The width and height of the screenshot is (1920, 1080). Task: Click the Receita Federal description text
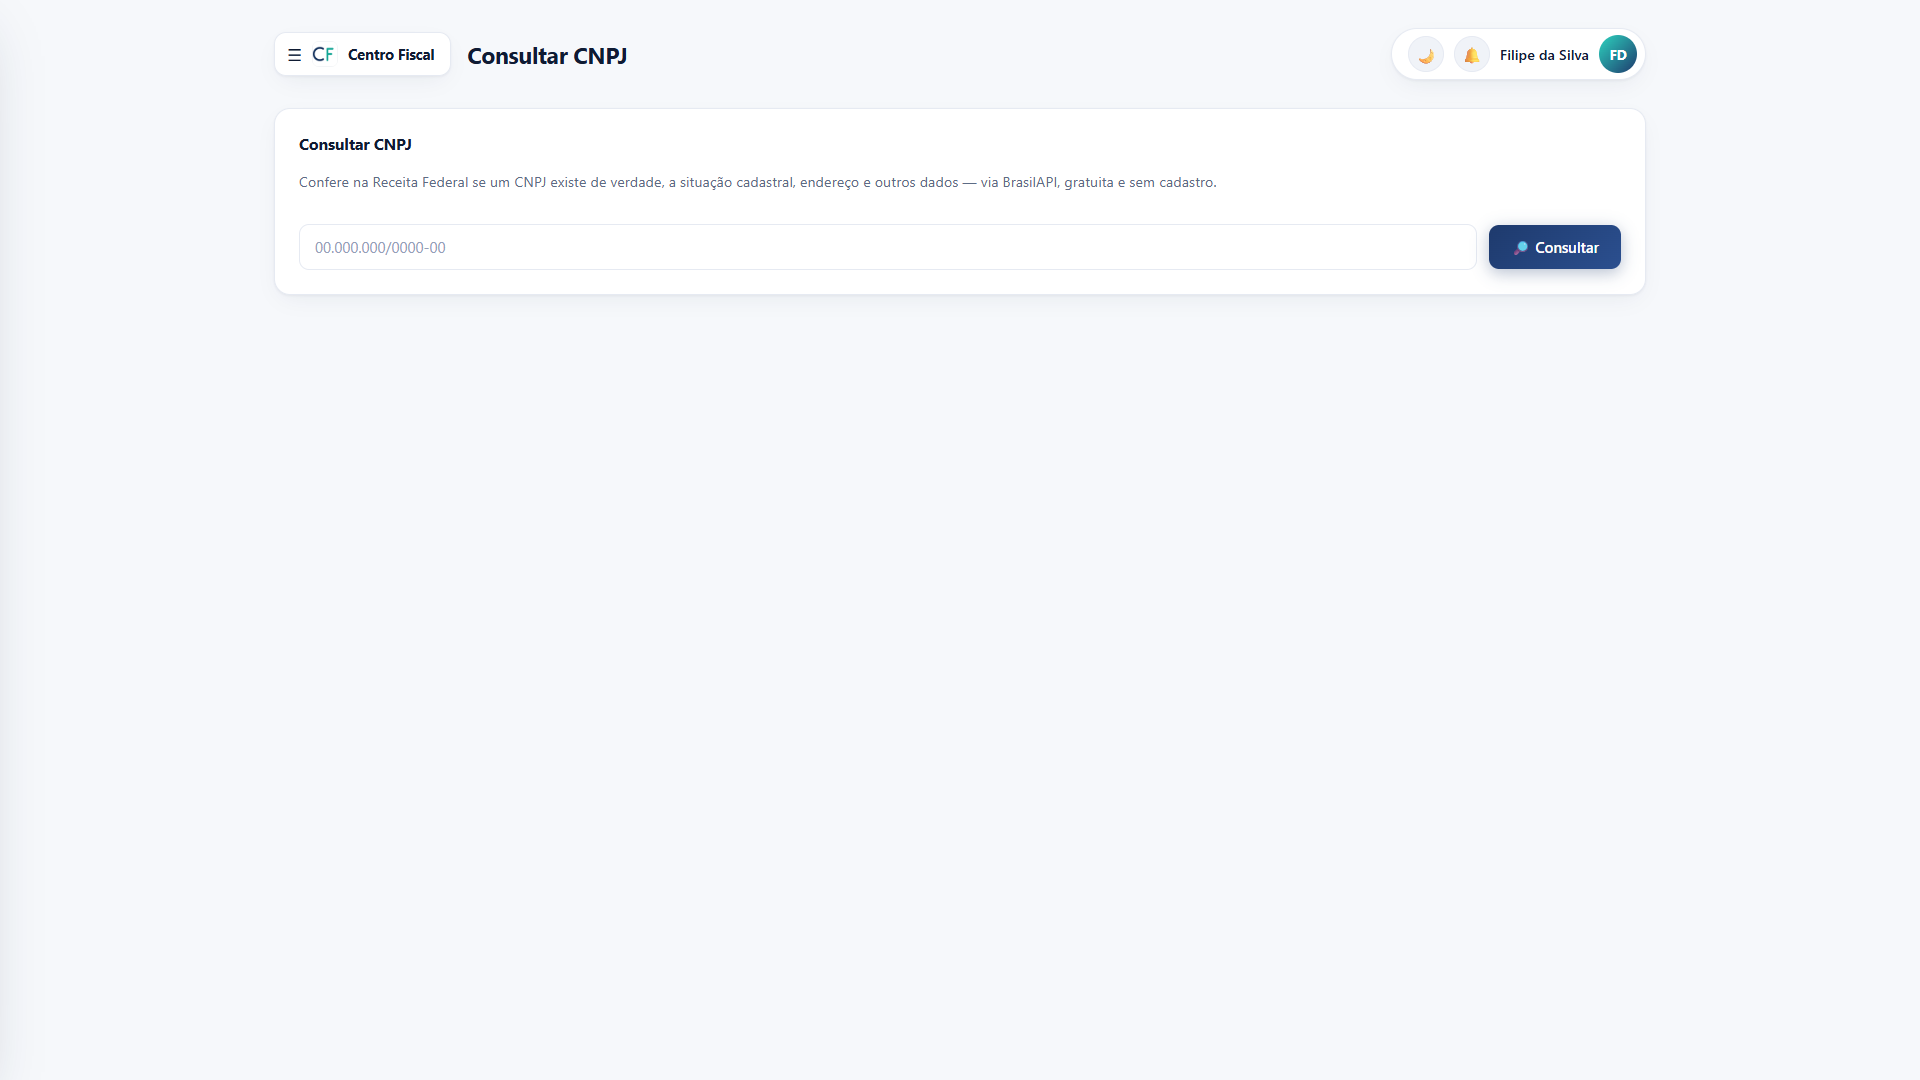click(x=758, y=182)
